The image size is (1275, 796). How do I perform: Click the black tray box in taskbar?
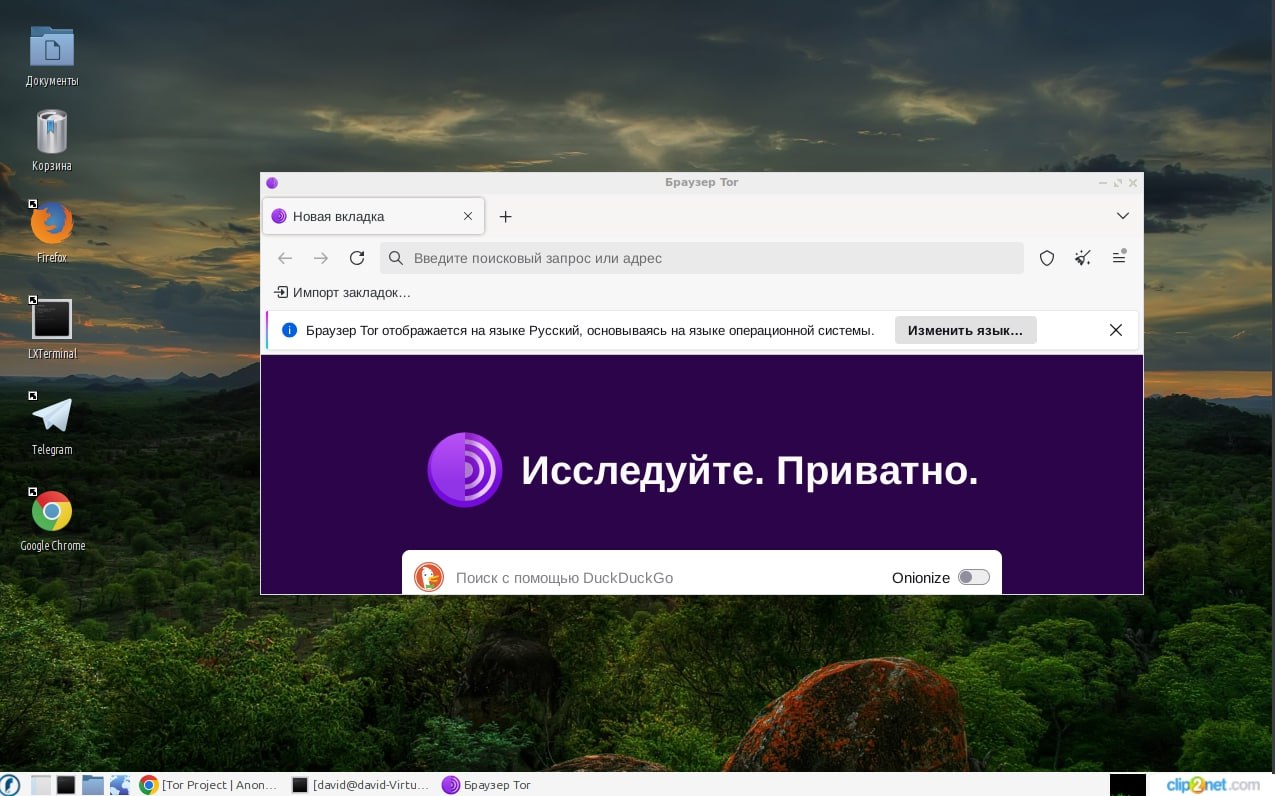pos(1128,785)
